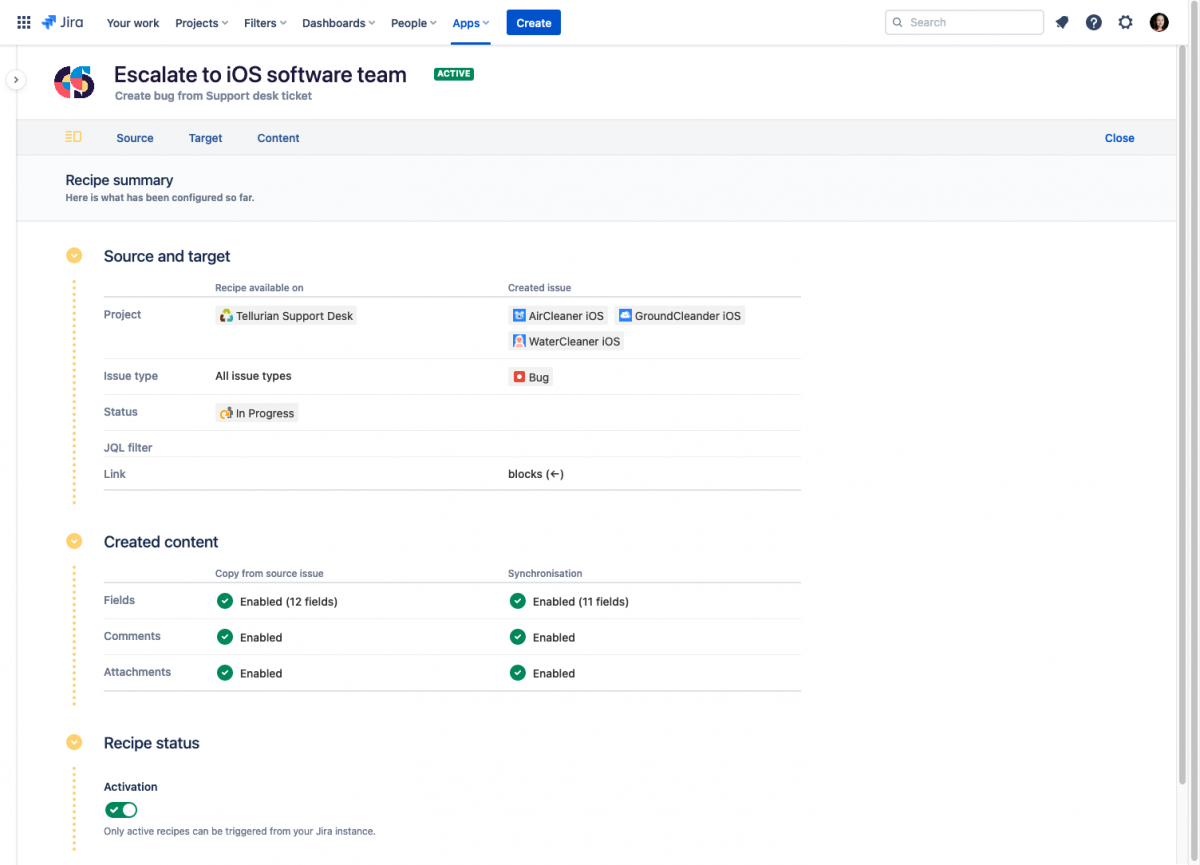Image resolution: width=1200 pixels, height=865 pixels.
Task: Click the recipe summary panel icon
Action: pos(73,137)
